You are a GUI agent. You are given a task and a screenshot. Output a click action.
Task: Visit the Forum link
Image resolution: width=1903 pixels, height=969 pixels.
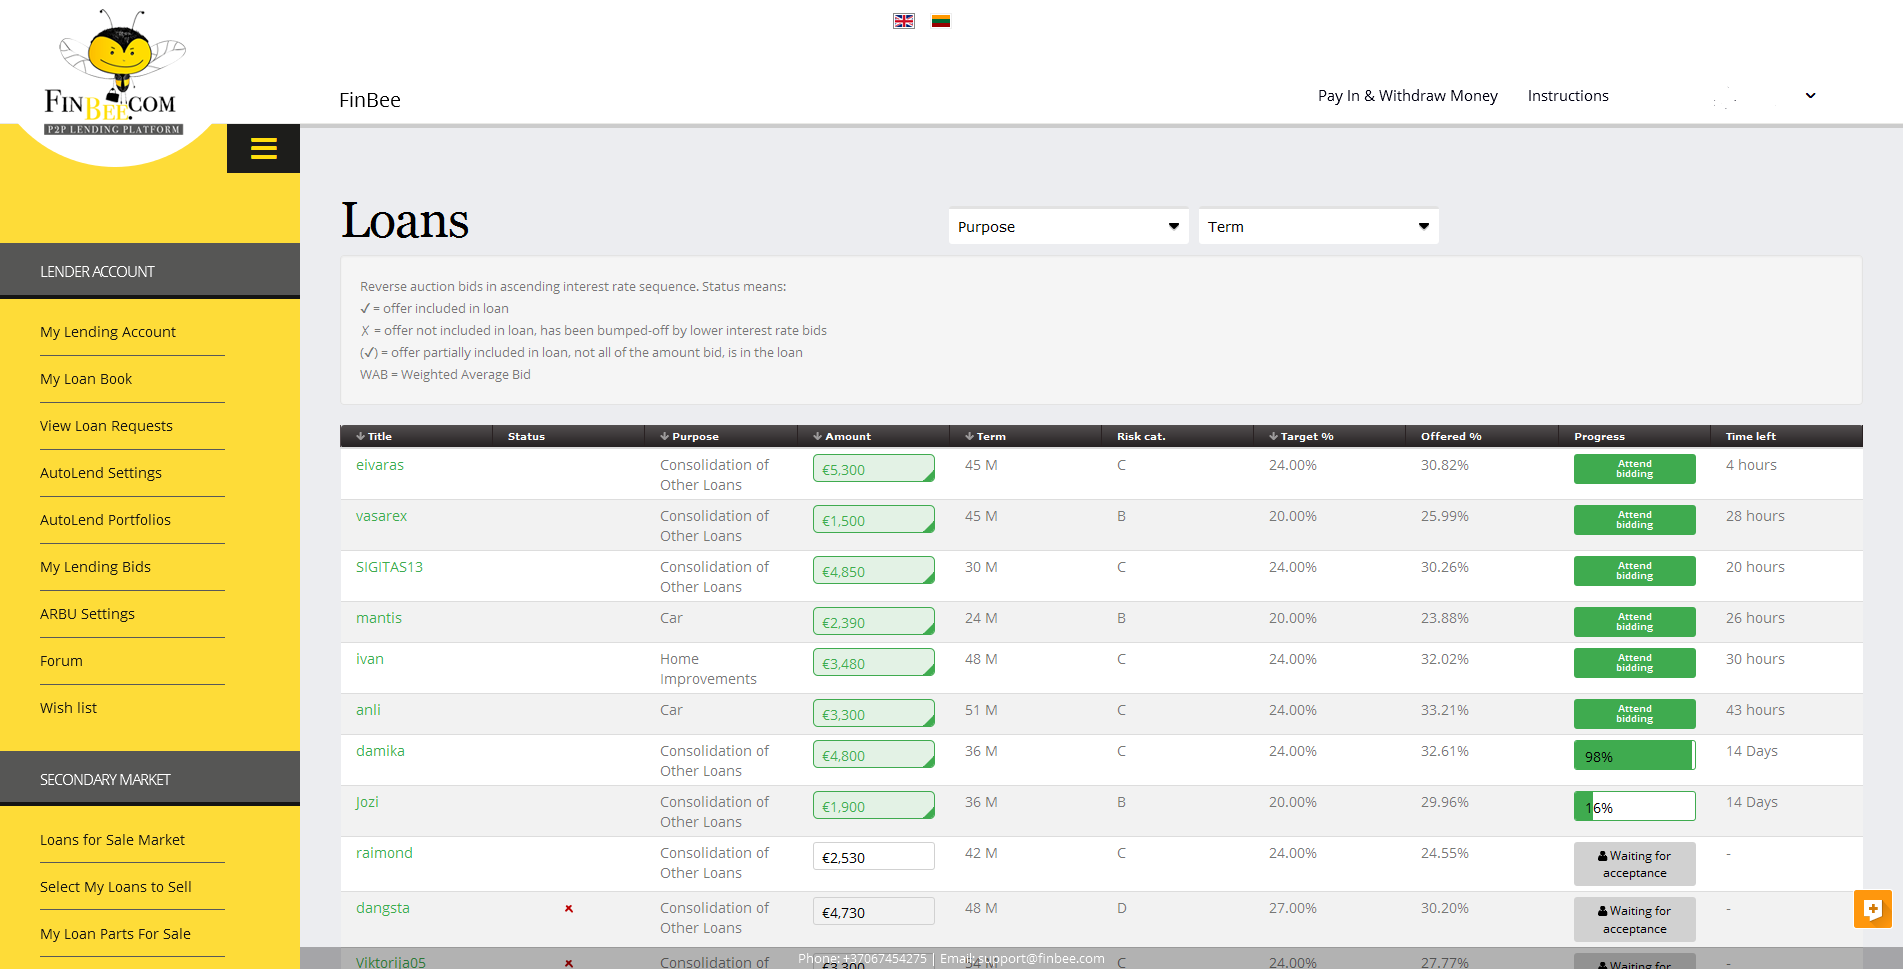[61, 661]
